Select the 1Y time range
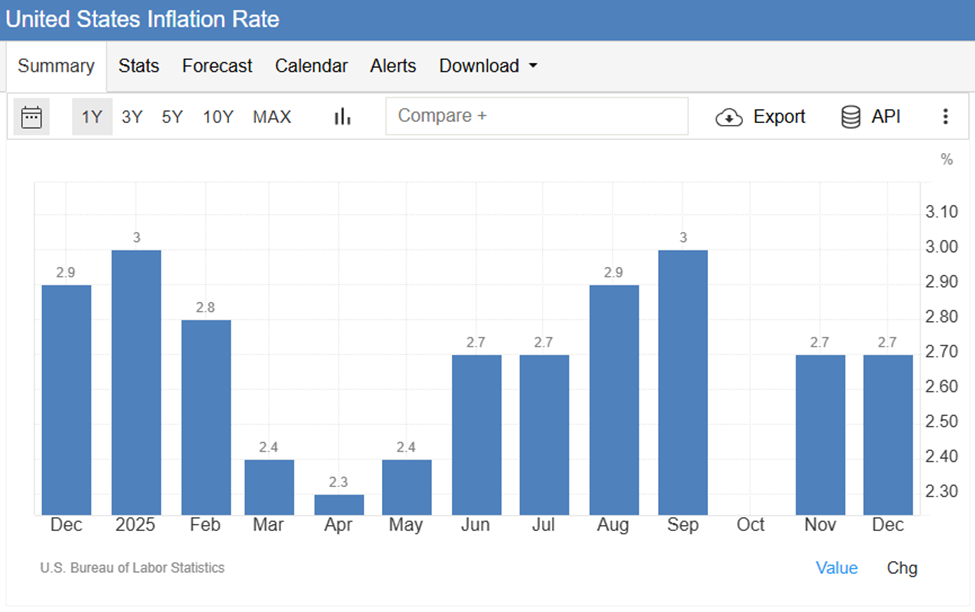Screen dimensions: 975x612 92,117
